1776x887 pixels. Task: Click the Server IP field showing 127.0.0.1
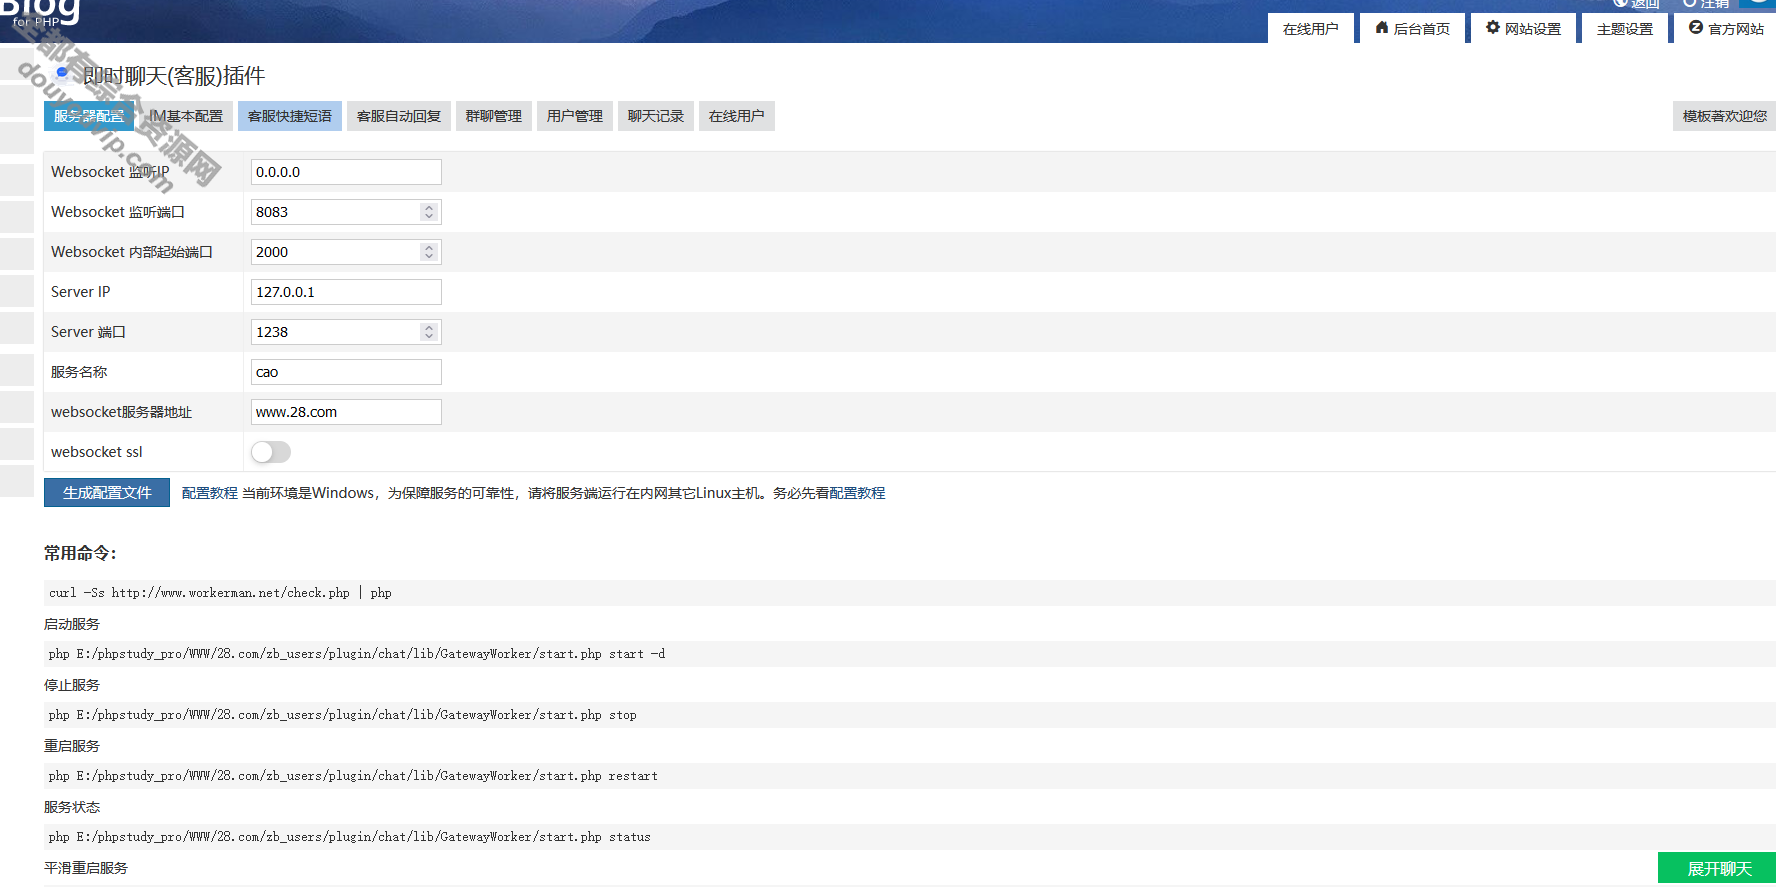pos(346,292)
